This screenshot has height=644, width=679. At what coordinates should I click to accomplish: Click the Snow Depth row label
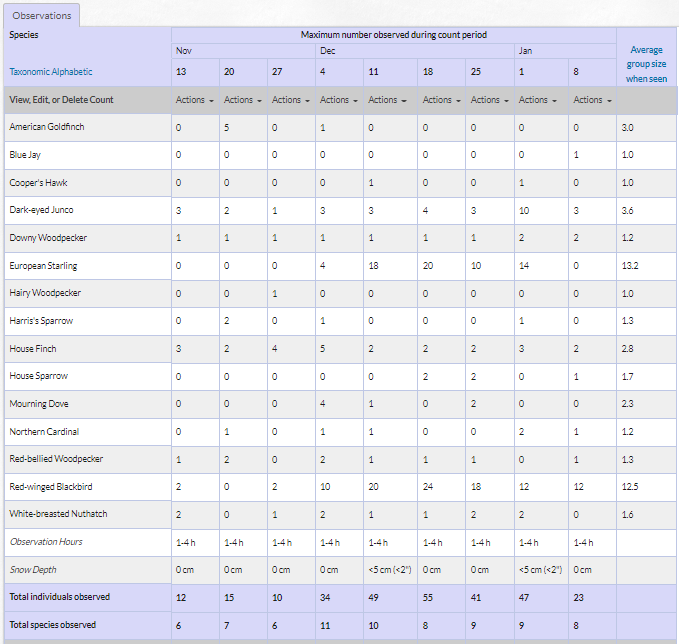coord(33,570)
